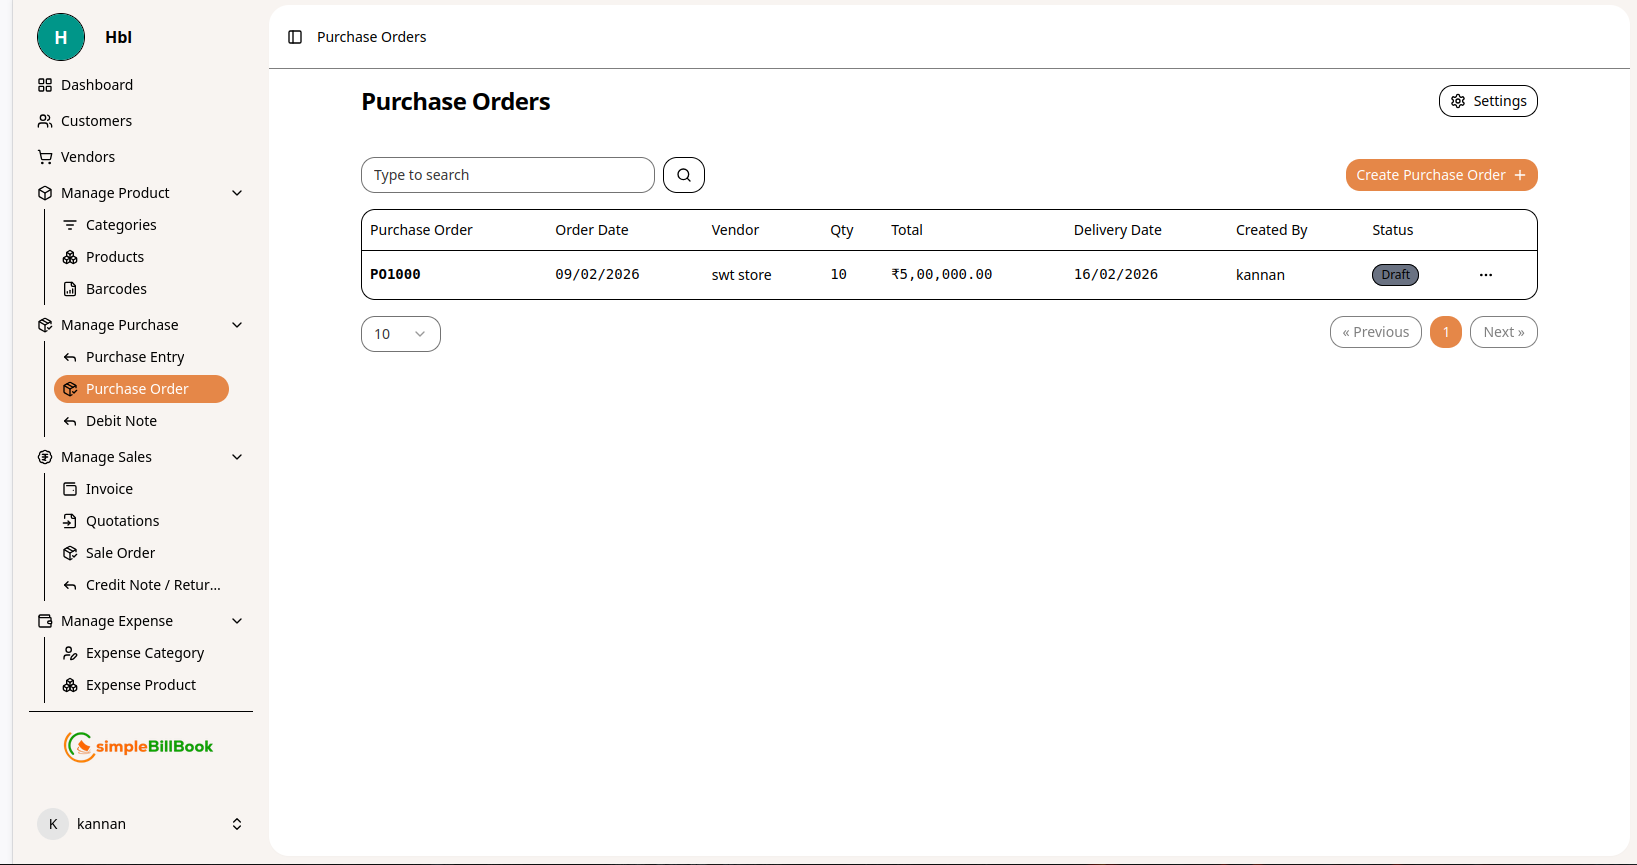The image size is (1637, 865).
Task: Open Purchase Entry in sidebar
Action: point(135,357)
